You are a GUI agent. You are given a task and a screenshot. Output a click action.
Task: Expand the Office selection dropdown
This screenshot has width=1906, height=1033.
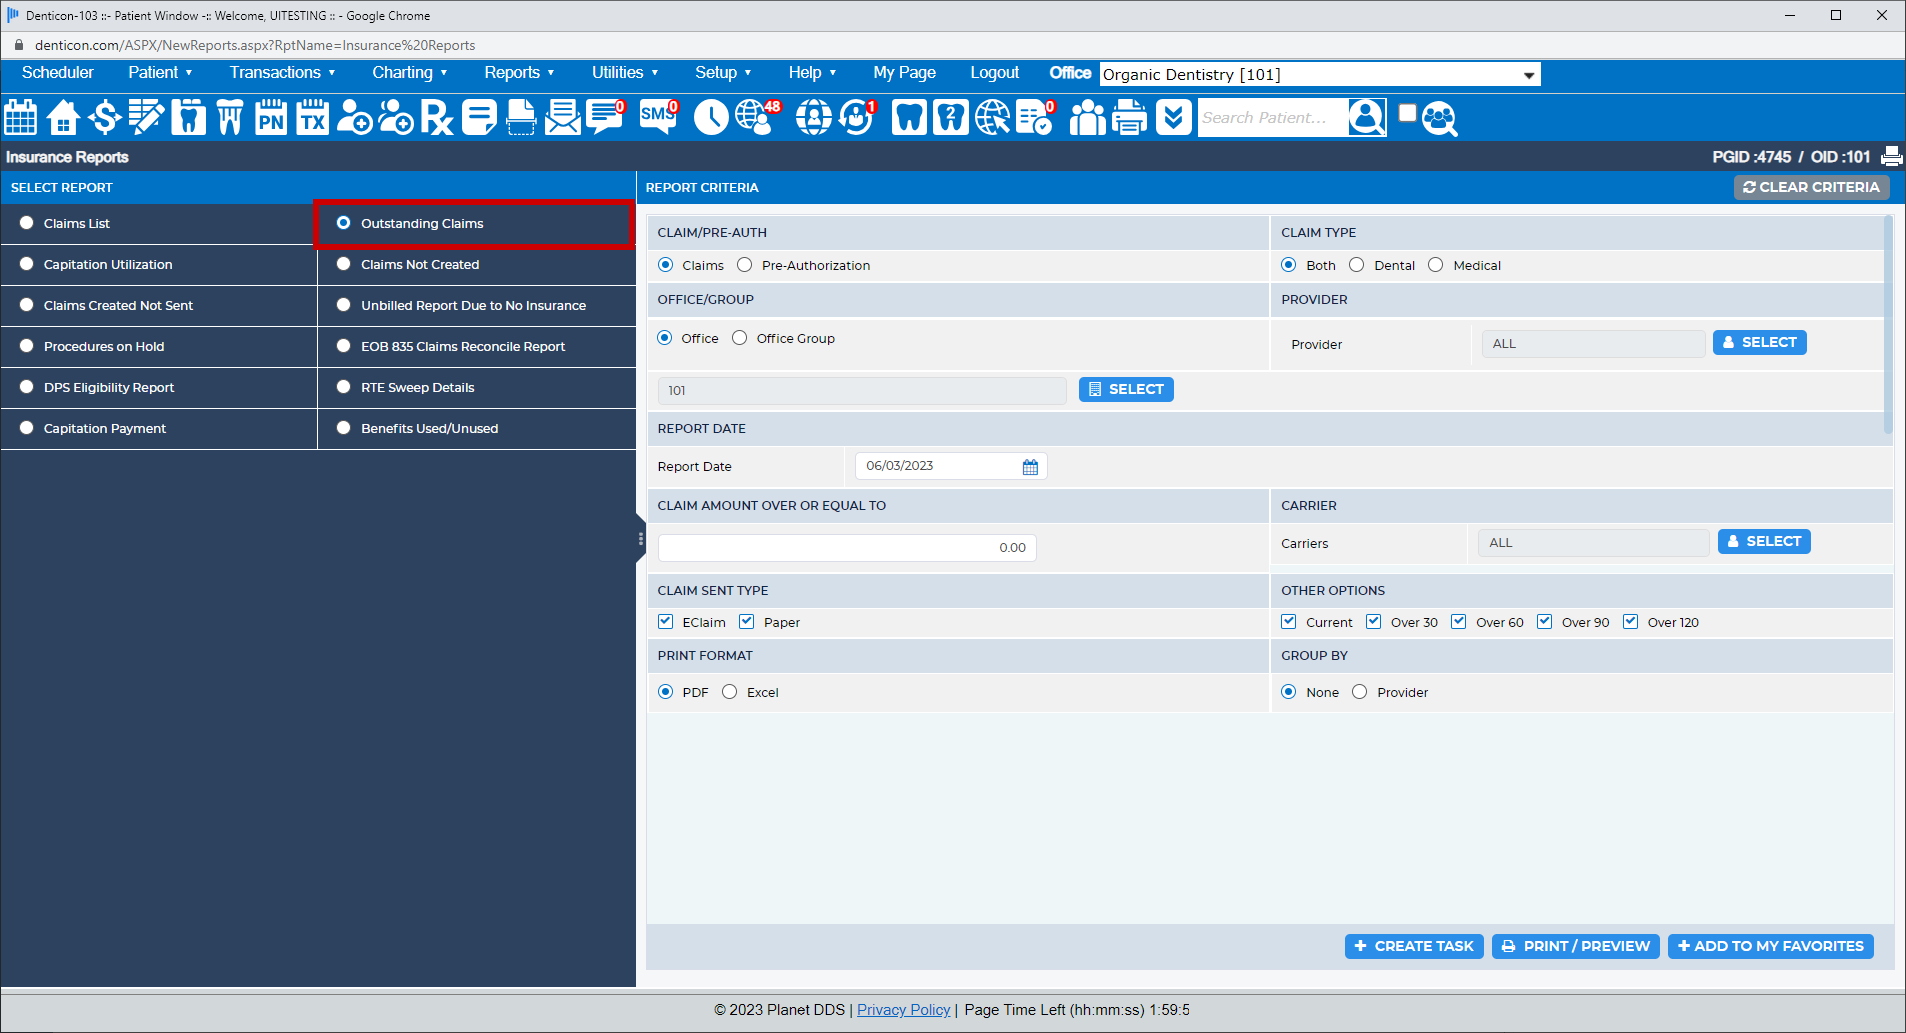(1528, 75)
